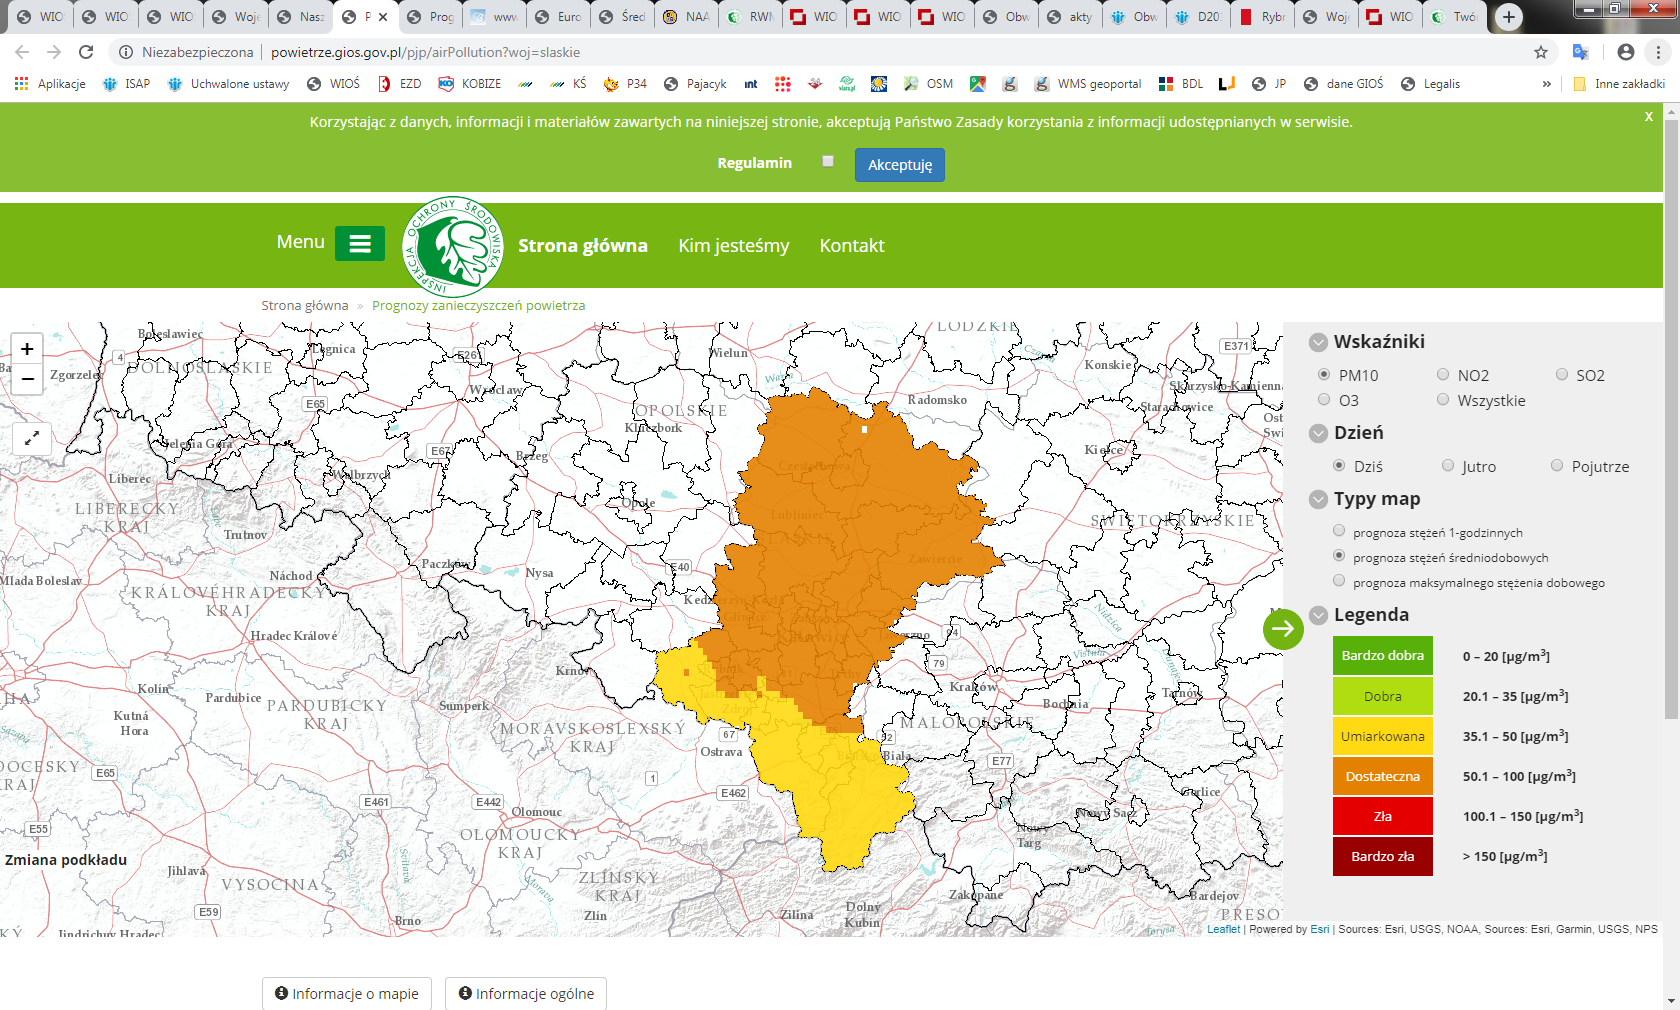The height and width of the screenshot is (1010, 1680).
Task: Collapse the Legenda section
Action: pos(1319,615)
